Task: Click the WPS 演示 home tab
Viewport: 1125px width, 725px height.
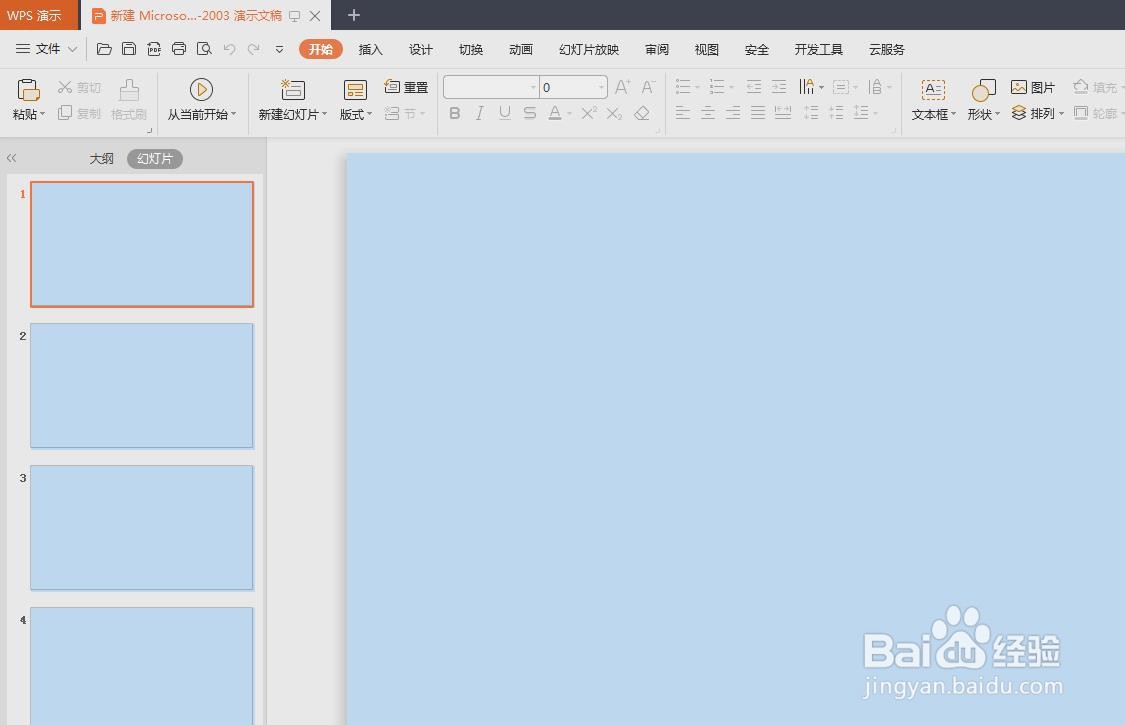Action: pos(39,15)
